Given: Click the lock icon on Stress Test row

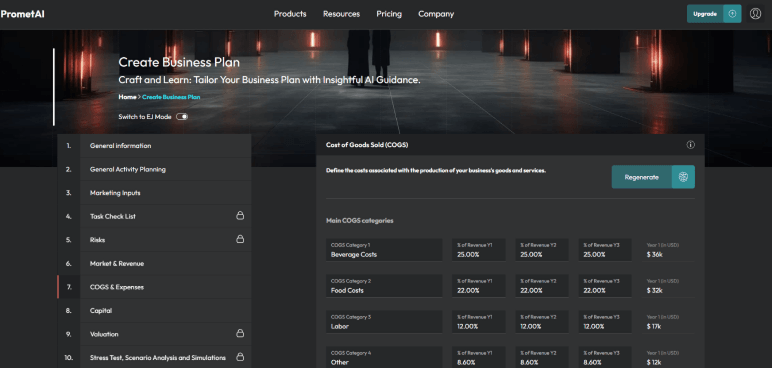Looking at the screenshot, I should 240,356.
